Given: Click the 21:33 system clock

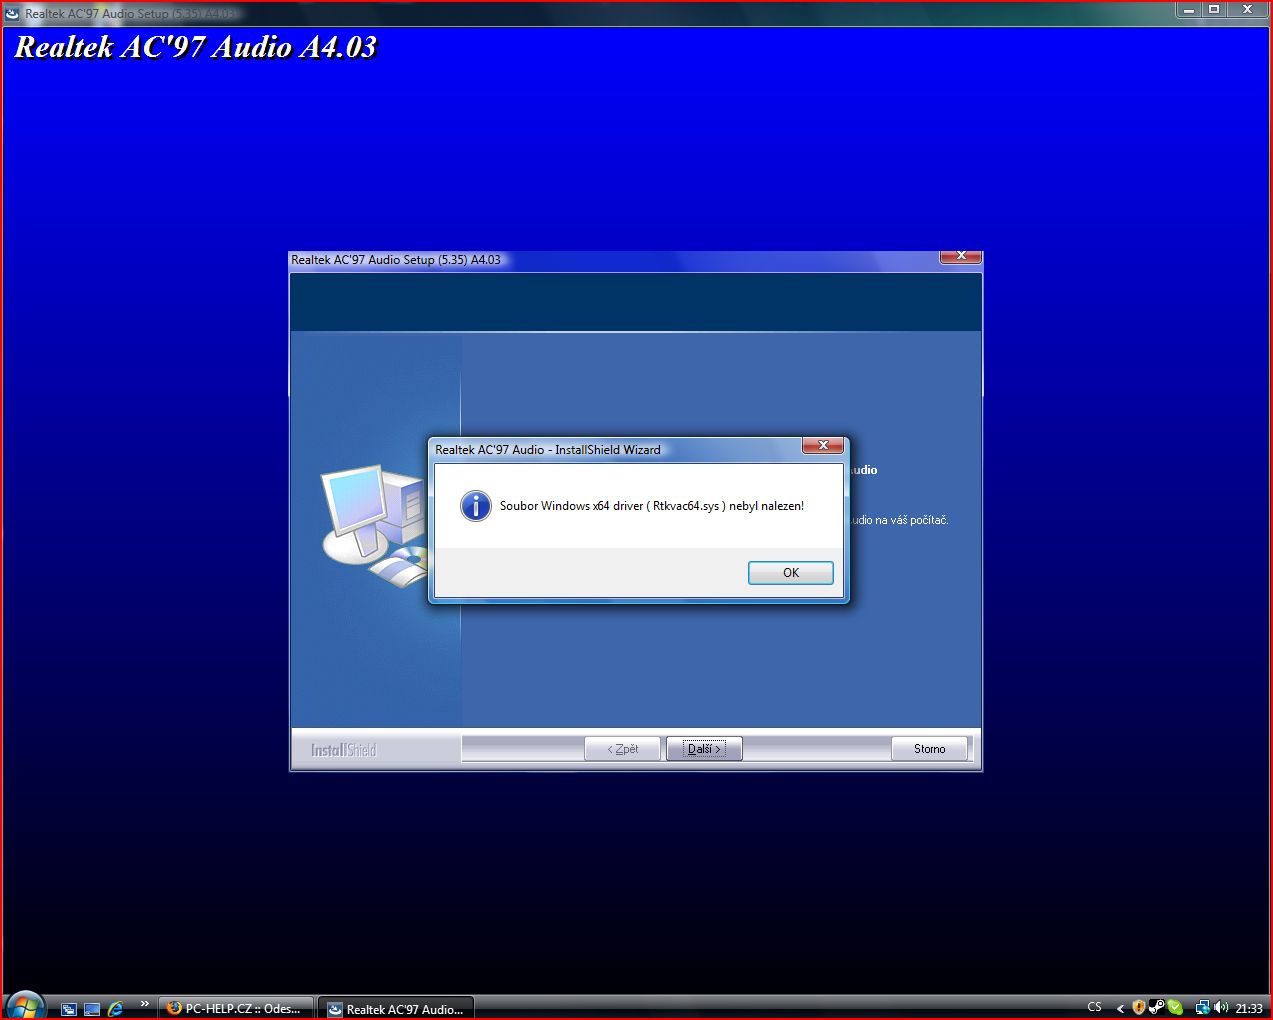Looking at the screenshot, I should click(x=1249, y=1008).
